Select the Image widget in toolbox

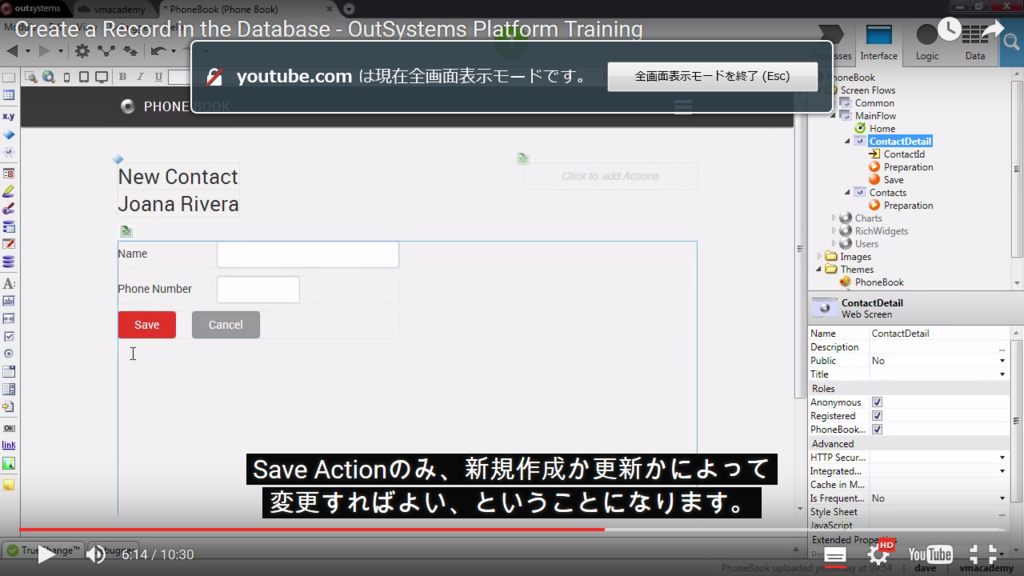(x=8, y=464)
